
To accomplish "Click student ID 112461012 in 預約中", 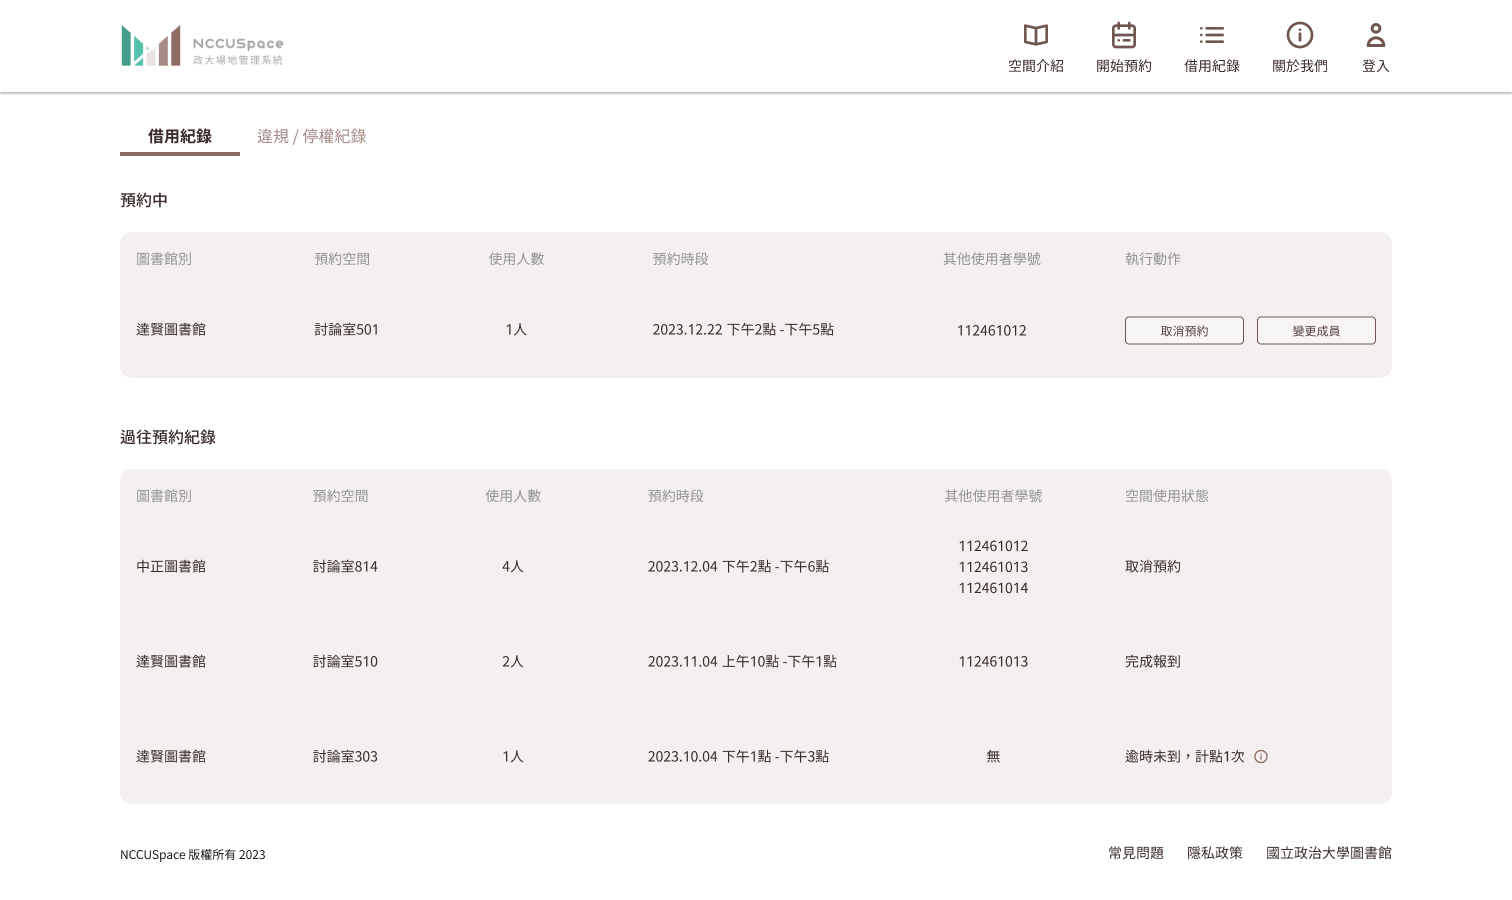I will coord(991,331).
